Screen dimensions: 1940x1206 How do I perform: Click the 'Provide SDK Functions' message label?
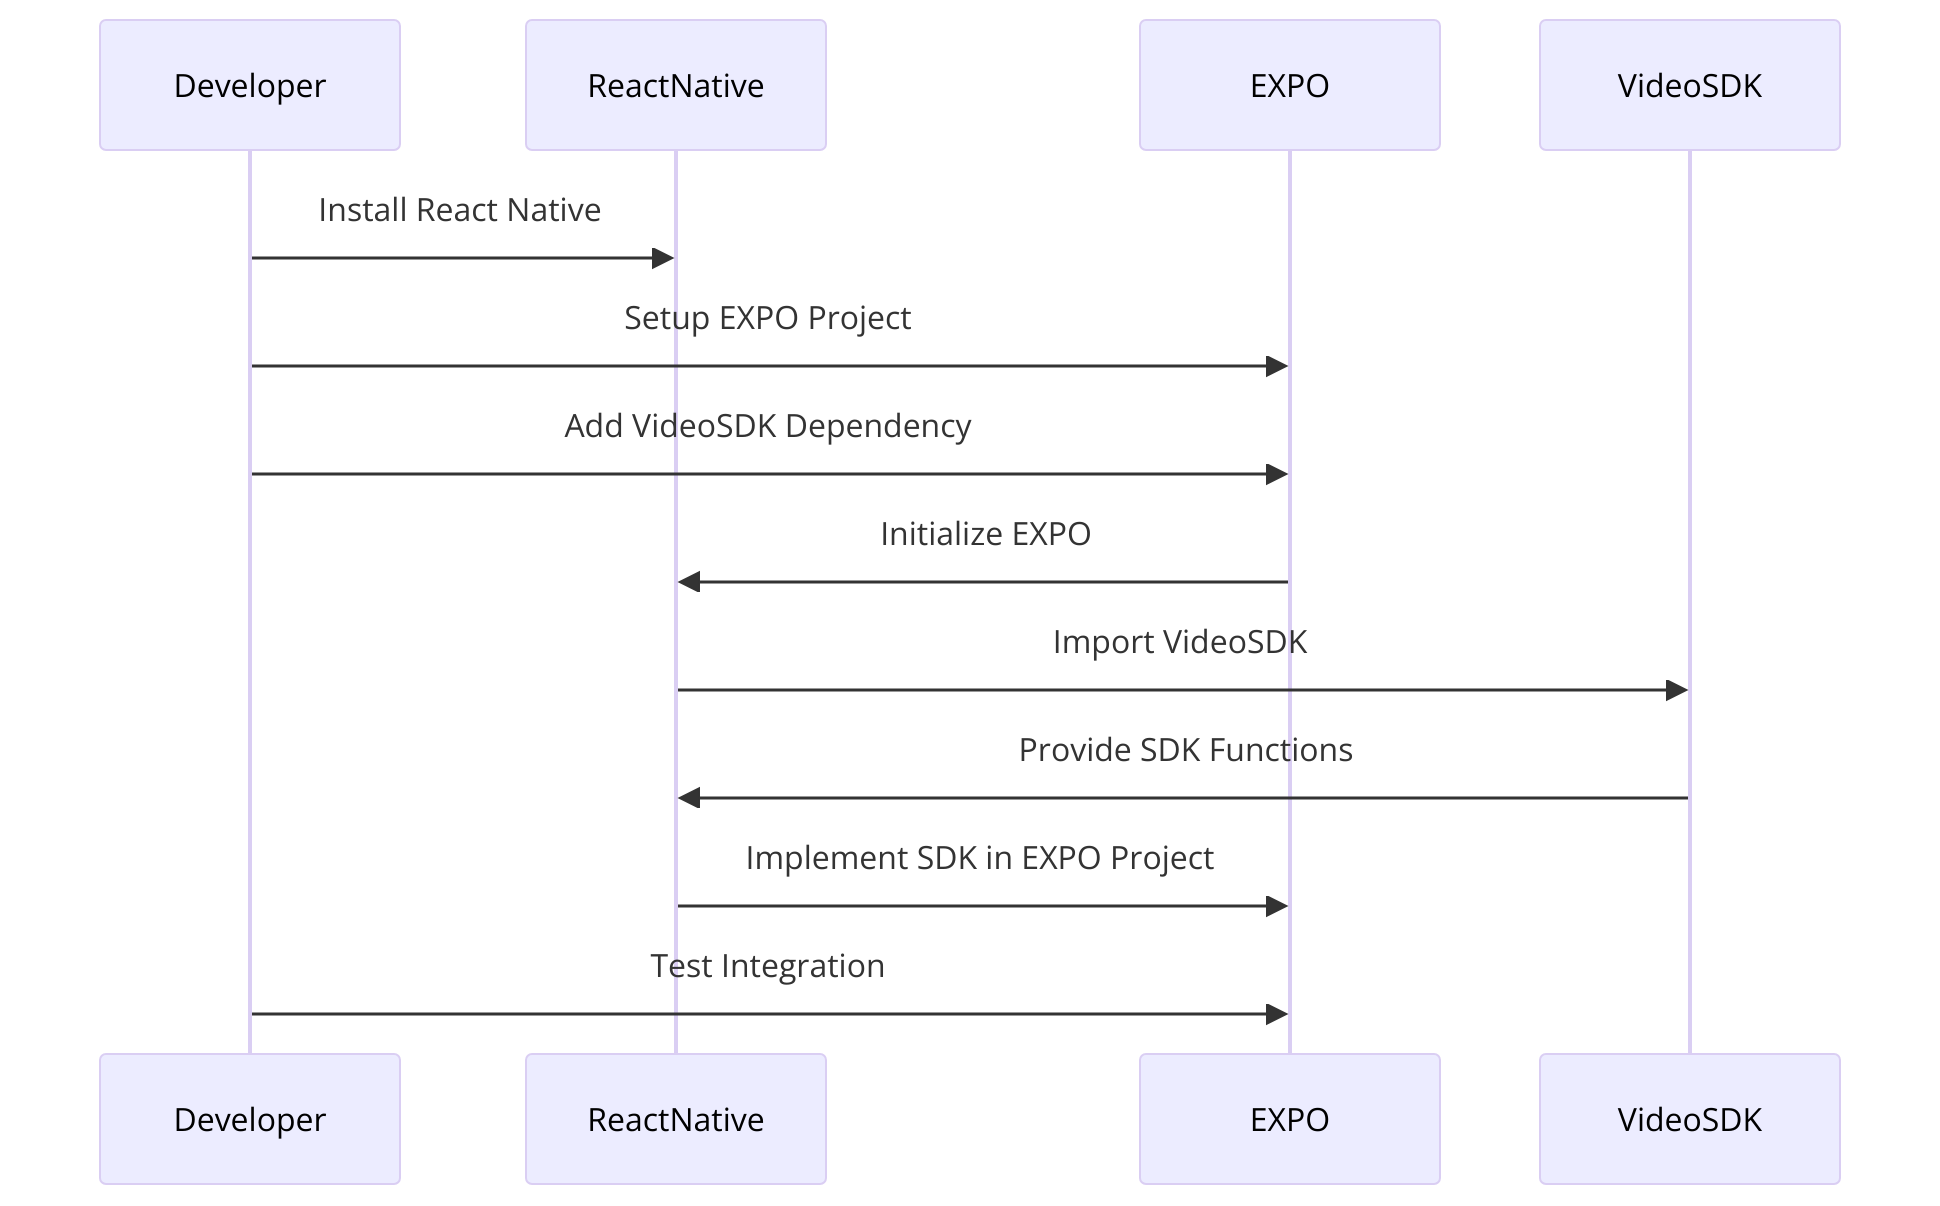tap(1185, 750)
